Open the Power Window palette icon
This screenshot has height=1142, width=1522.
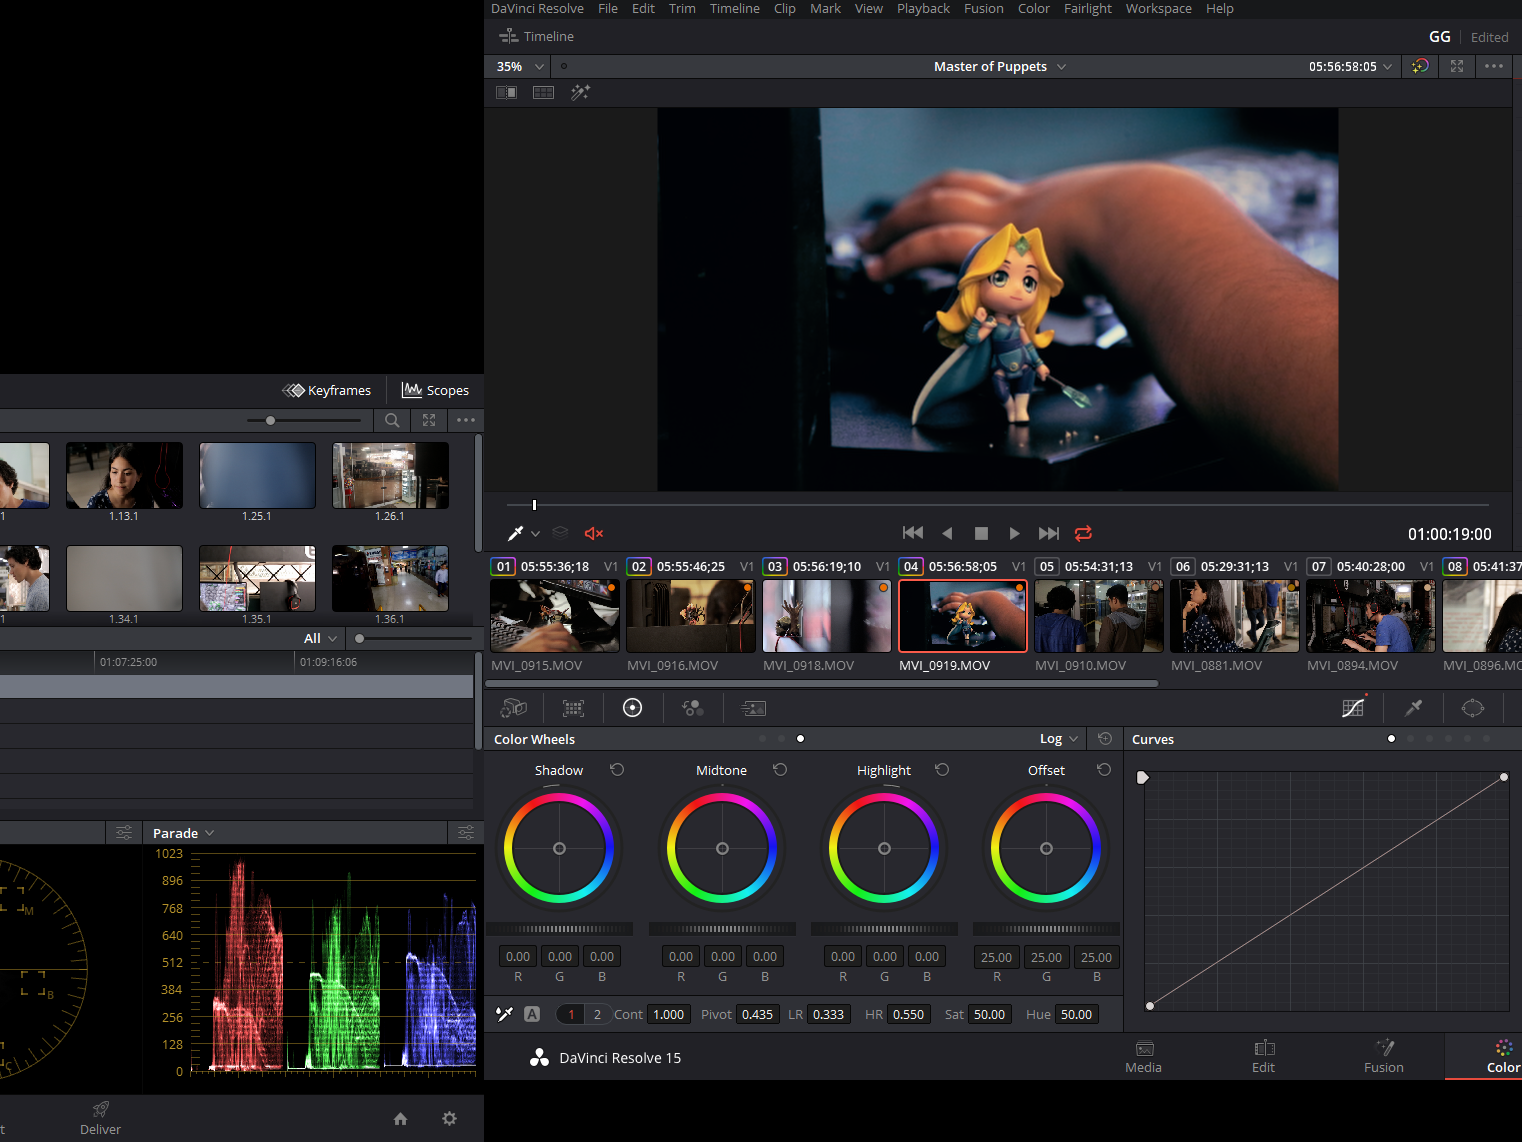tap(1473, 708)
